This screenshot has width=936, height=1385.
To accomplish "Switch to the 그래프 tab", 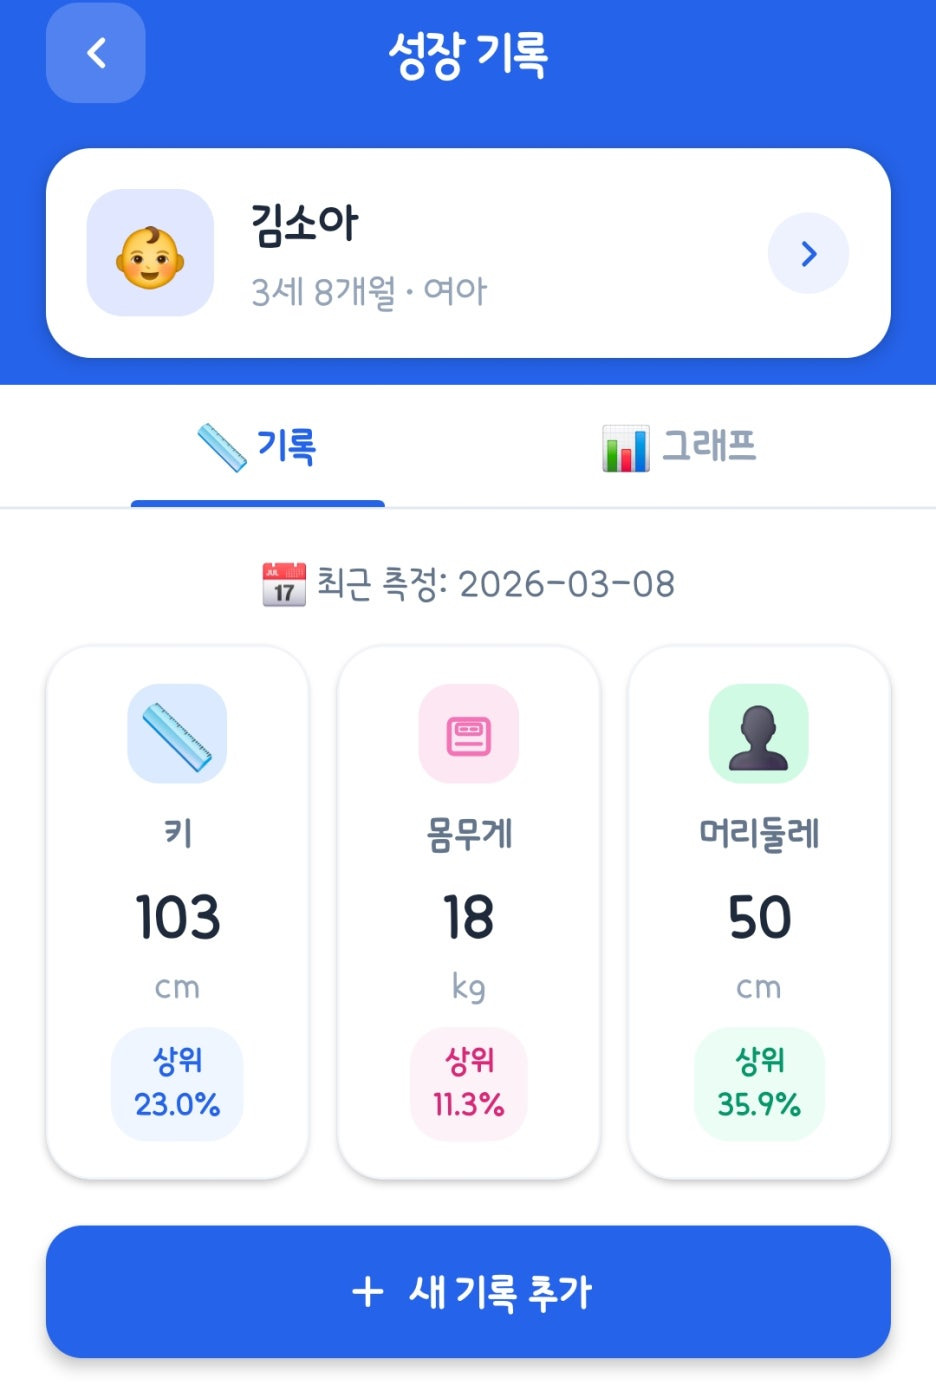I will pos(679,446).
